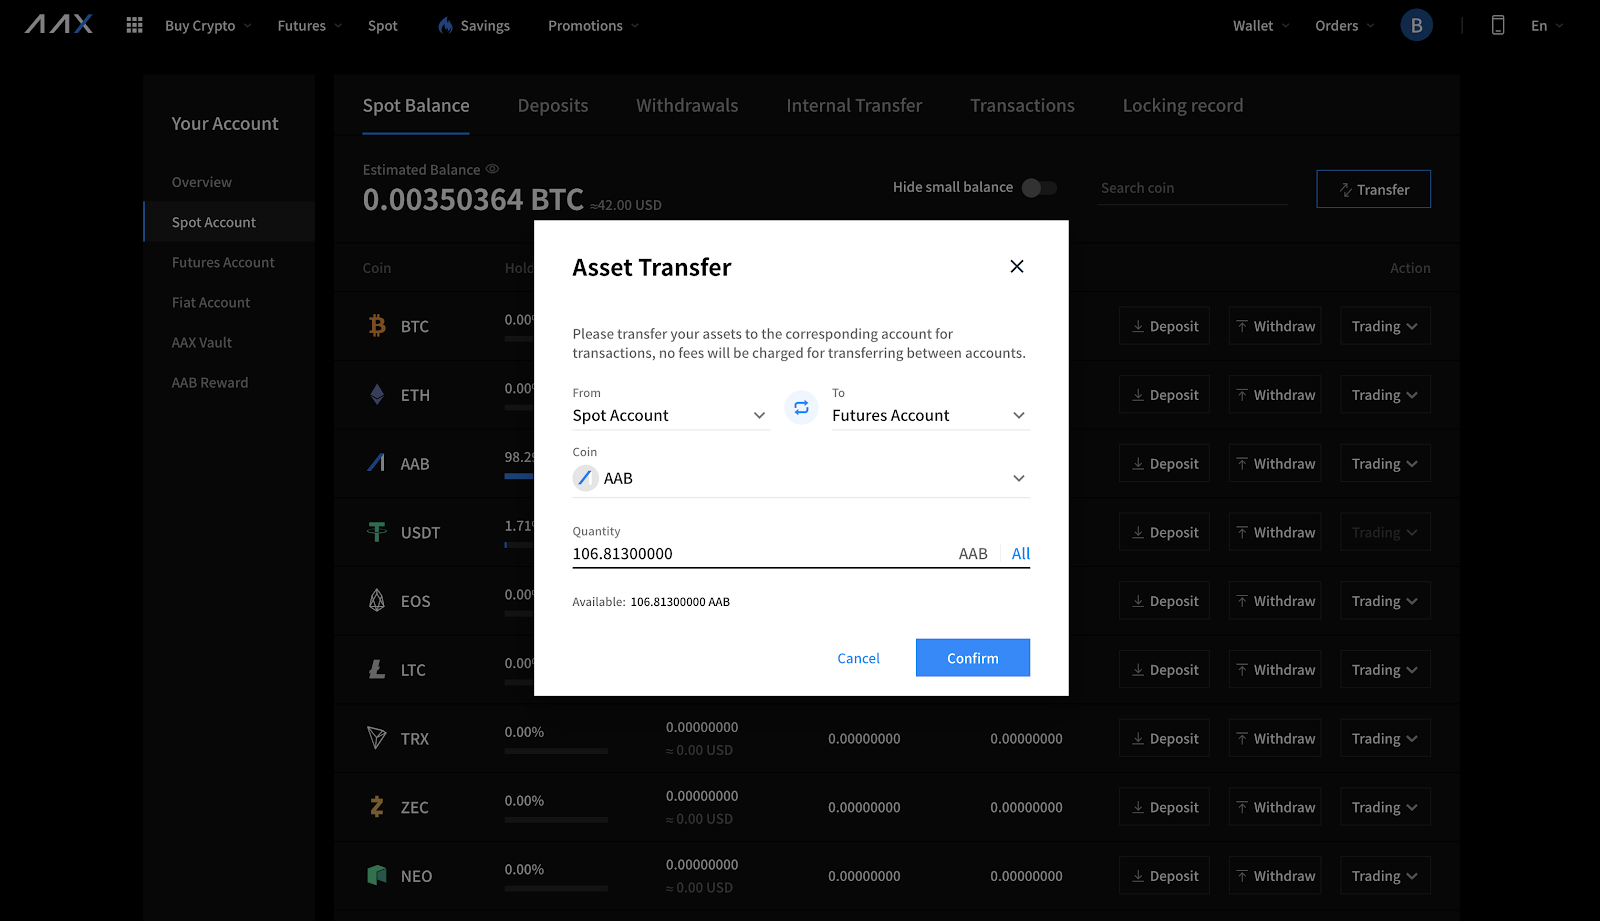
Task: Click the LTC coin icon
Action: click(x=377, y=669)
